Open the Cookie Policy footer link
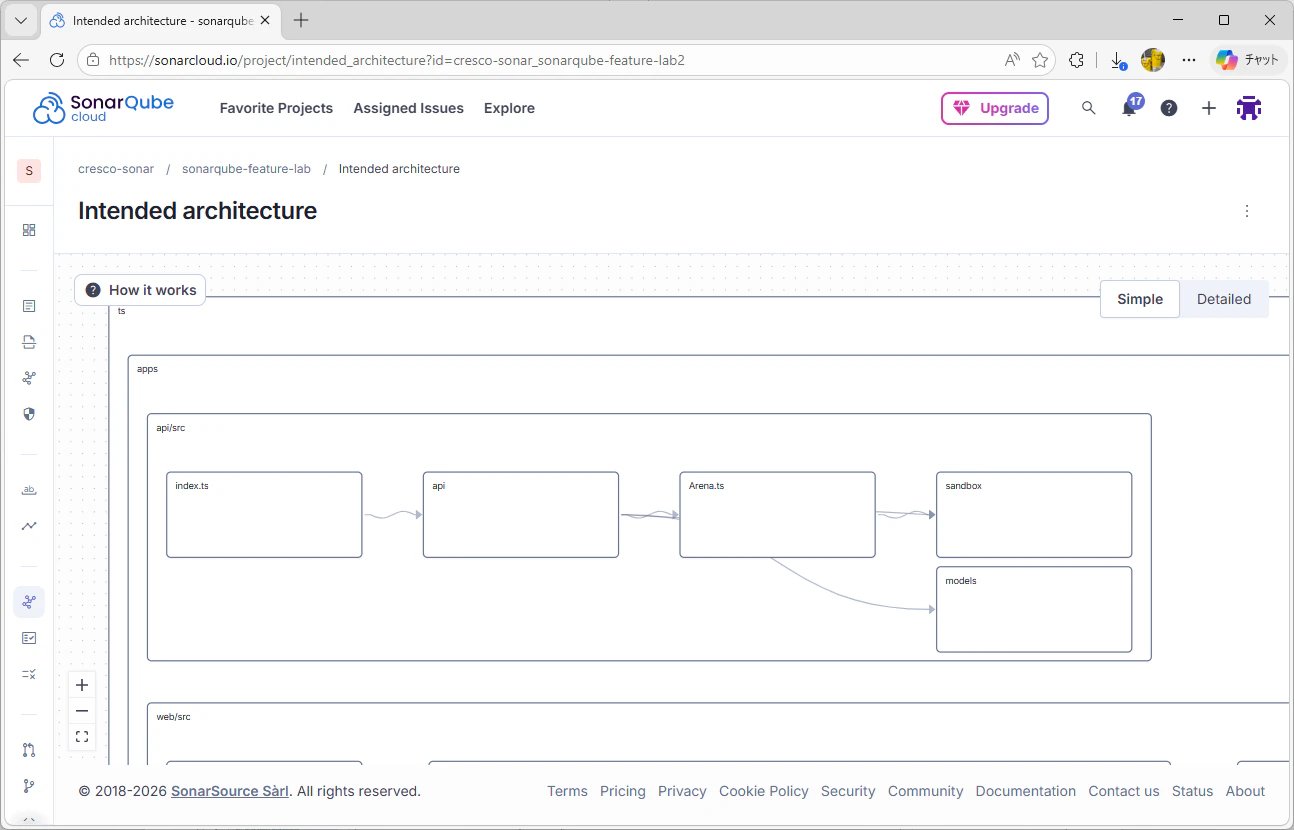Viewport: 1294px width, 830px height. pos(764,791)
